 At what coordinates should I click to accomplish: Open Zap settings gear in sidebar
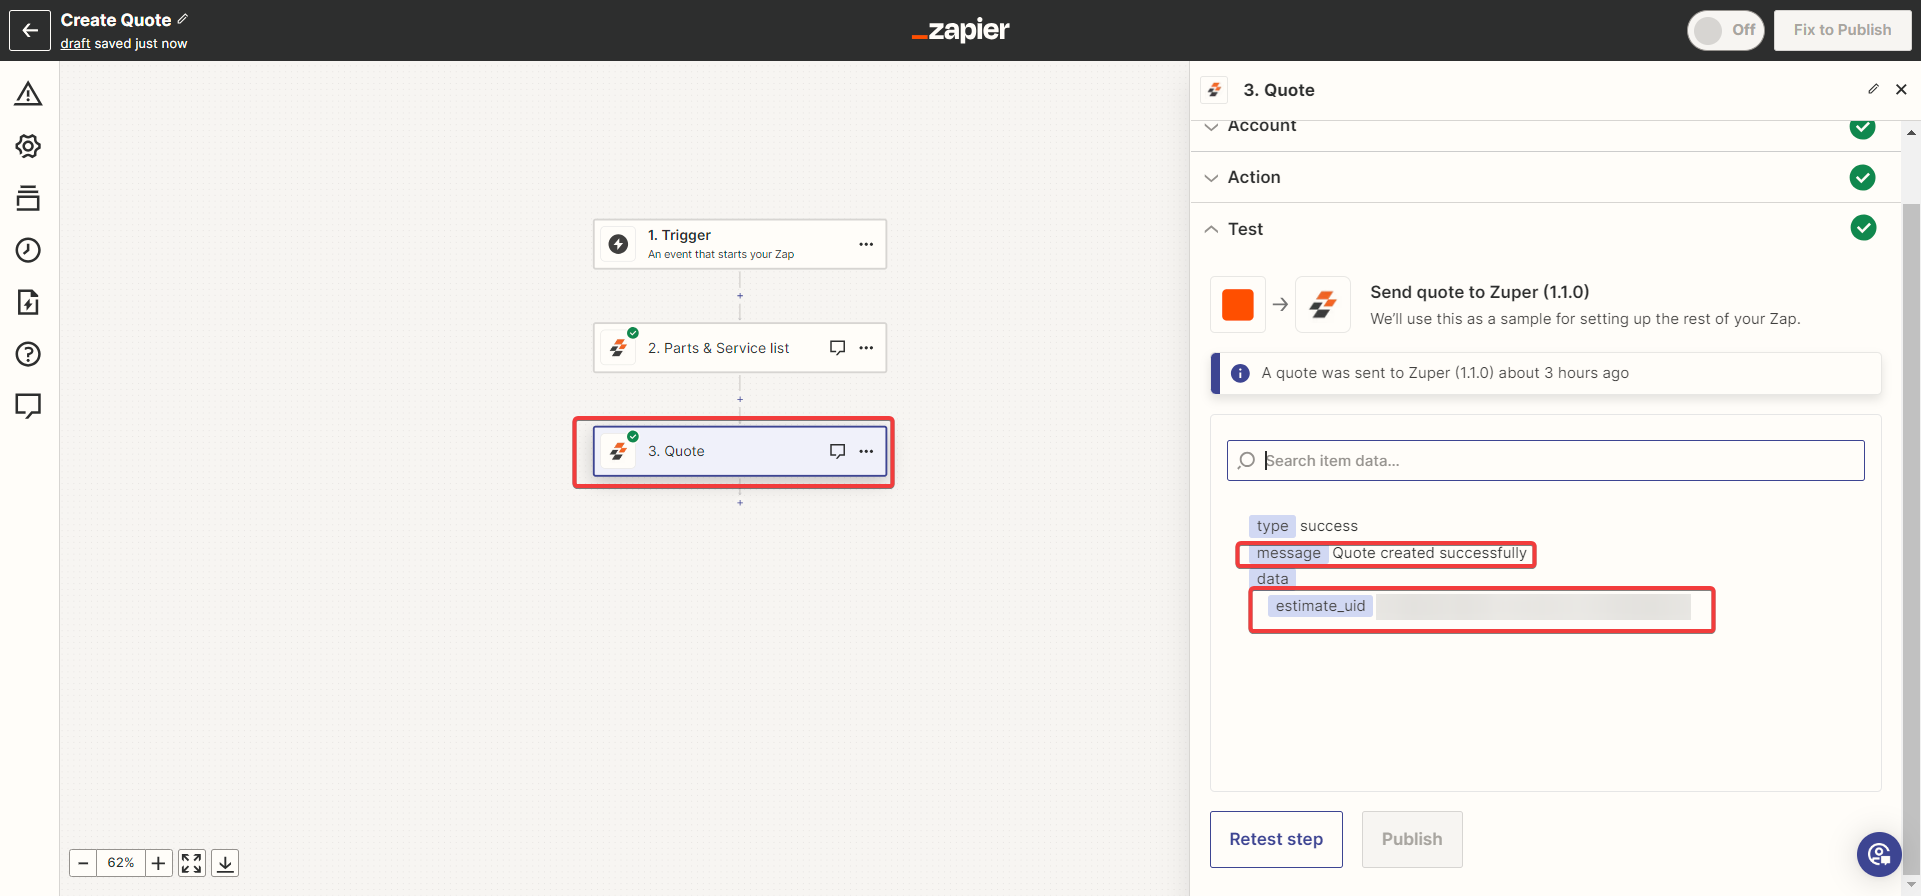28,146
